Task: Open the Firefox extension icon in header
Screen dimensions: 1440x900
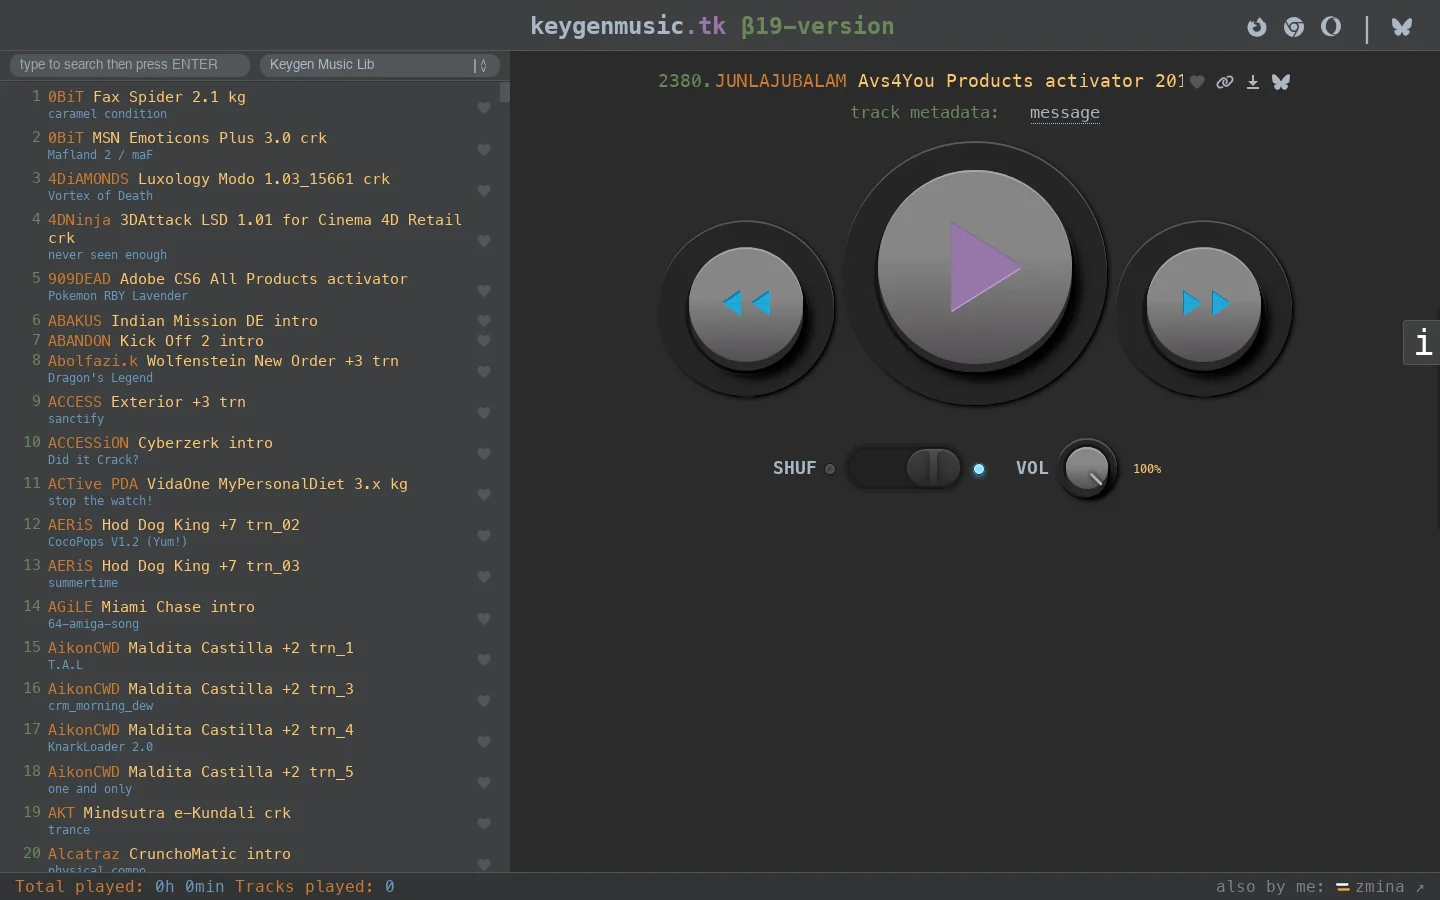Action: [x=1257, y=27]
